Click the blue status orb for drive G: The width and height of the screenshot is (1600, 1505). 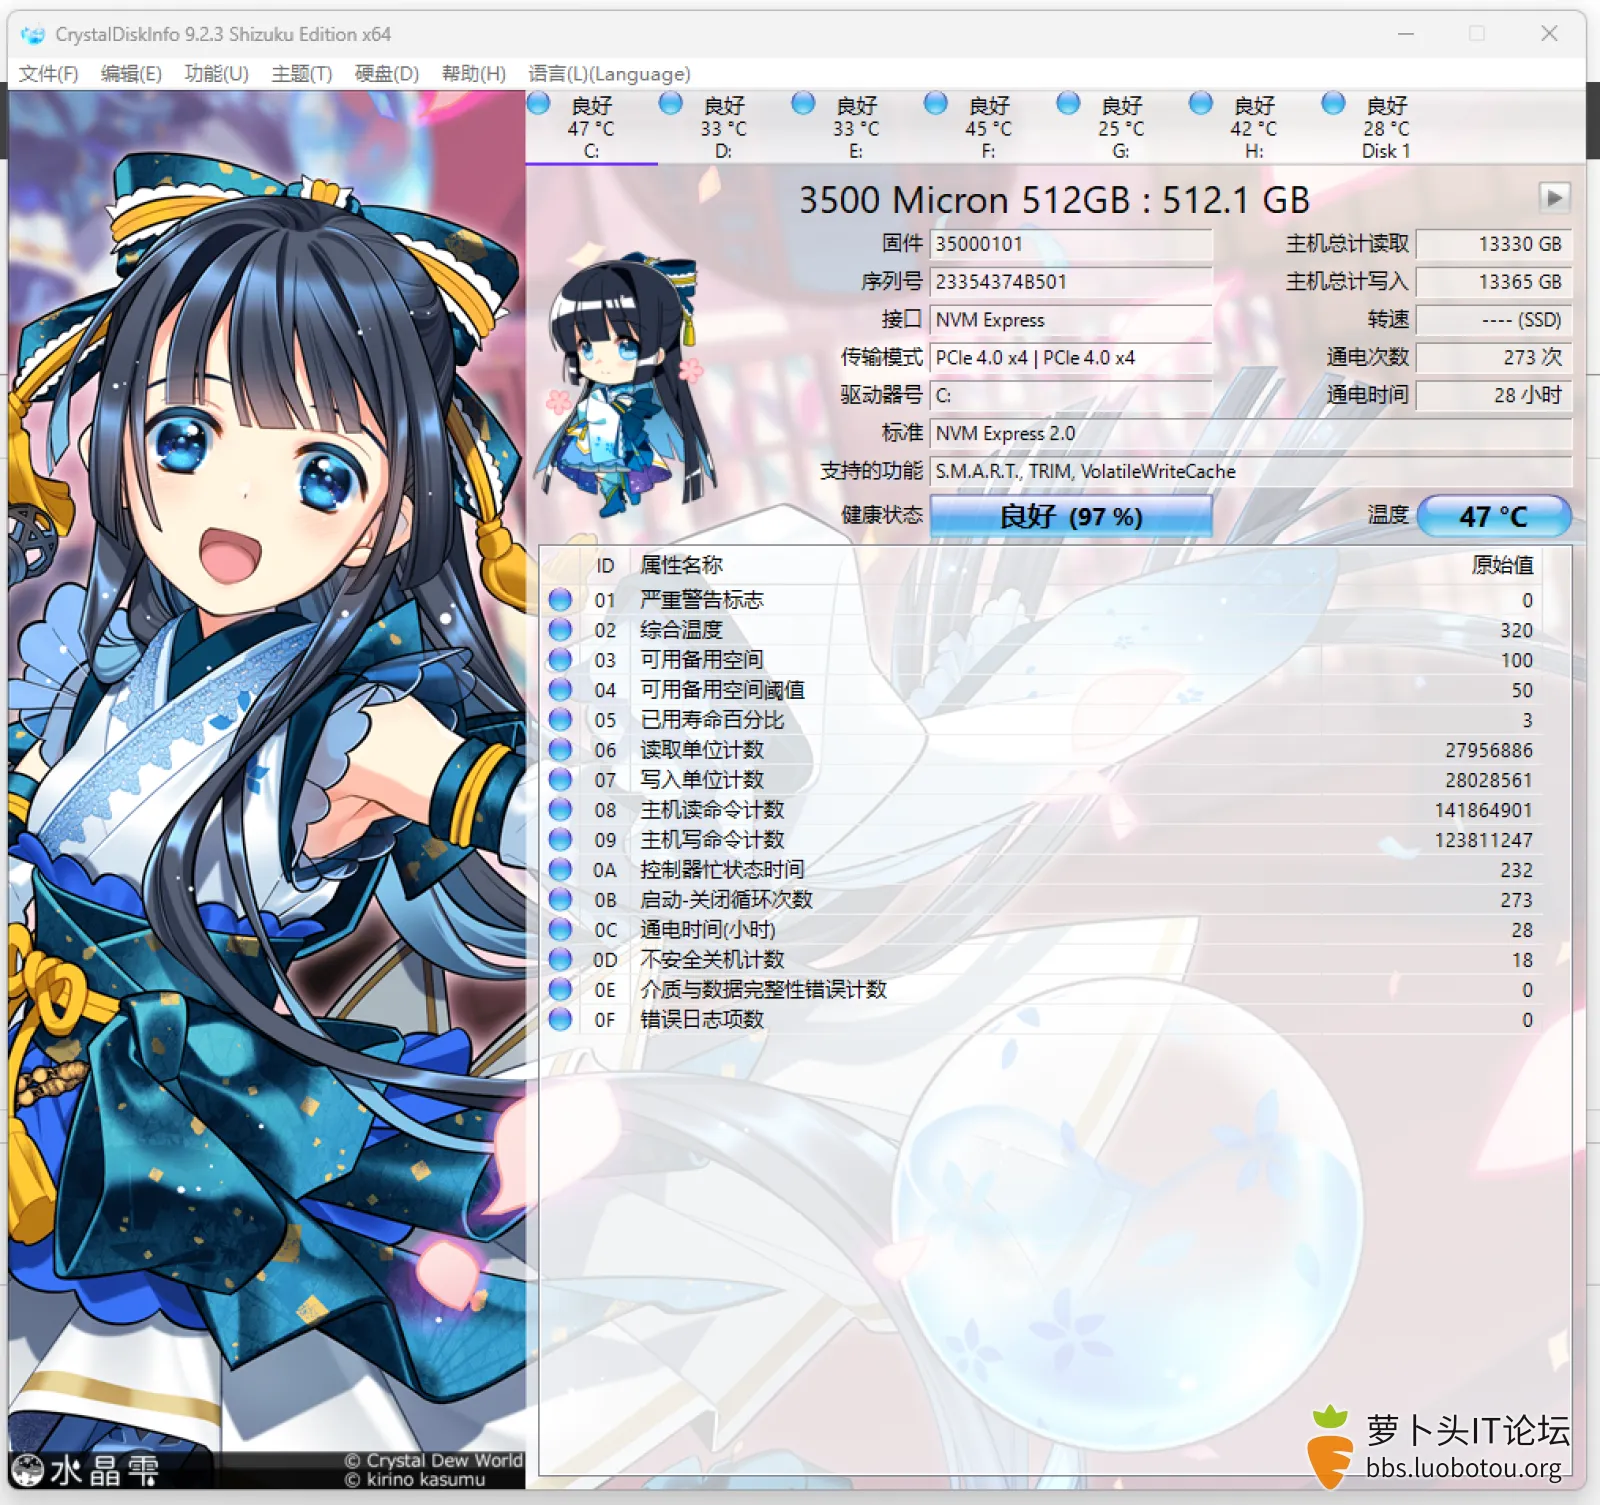click(x=1068, y=103)
